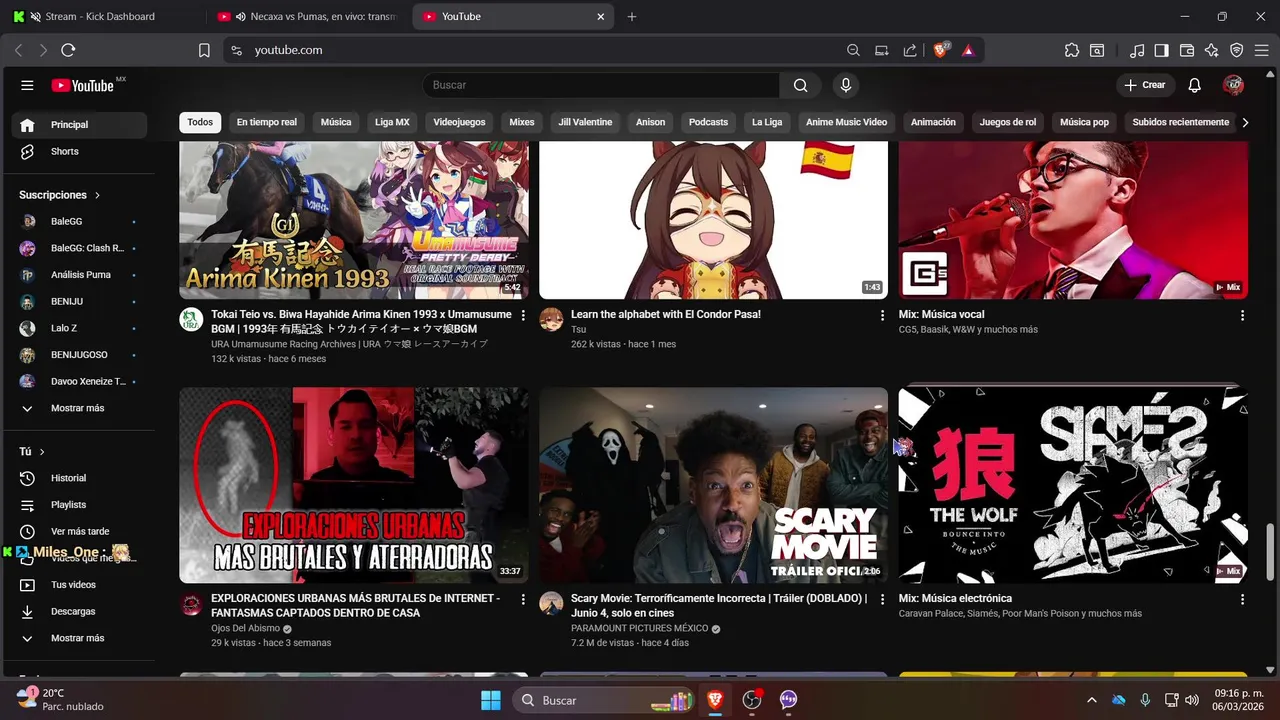Open Paramount Pictures México channel avatar
The height and width of the screenshot is (720, 1280).
[x=551, y=603]
